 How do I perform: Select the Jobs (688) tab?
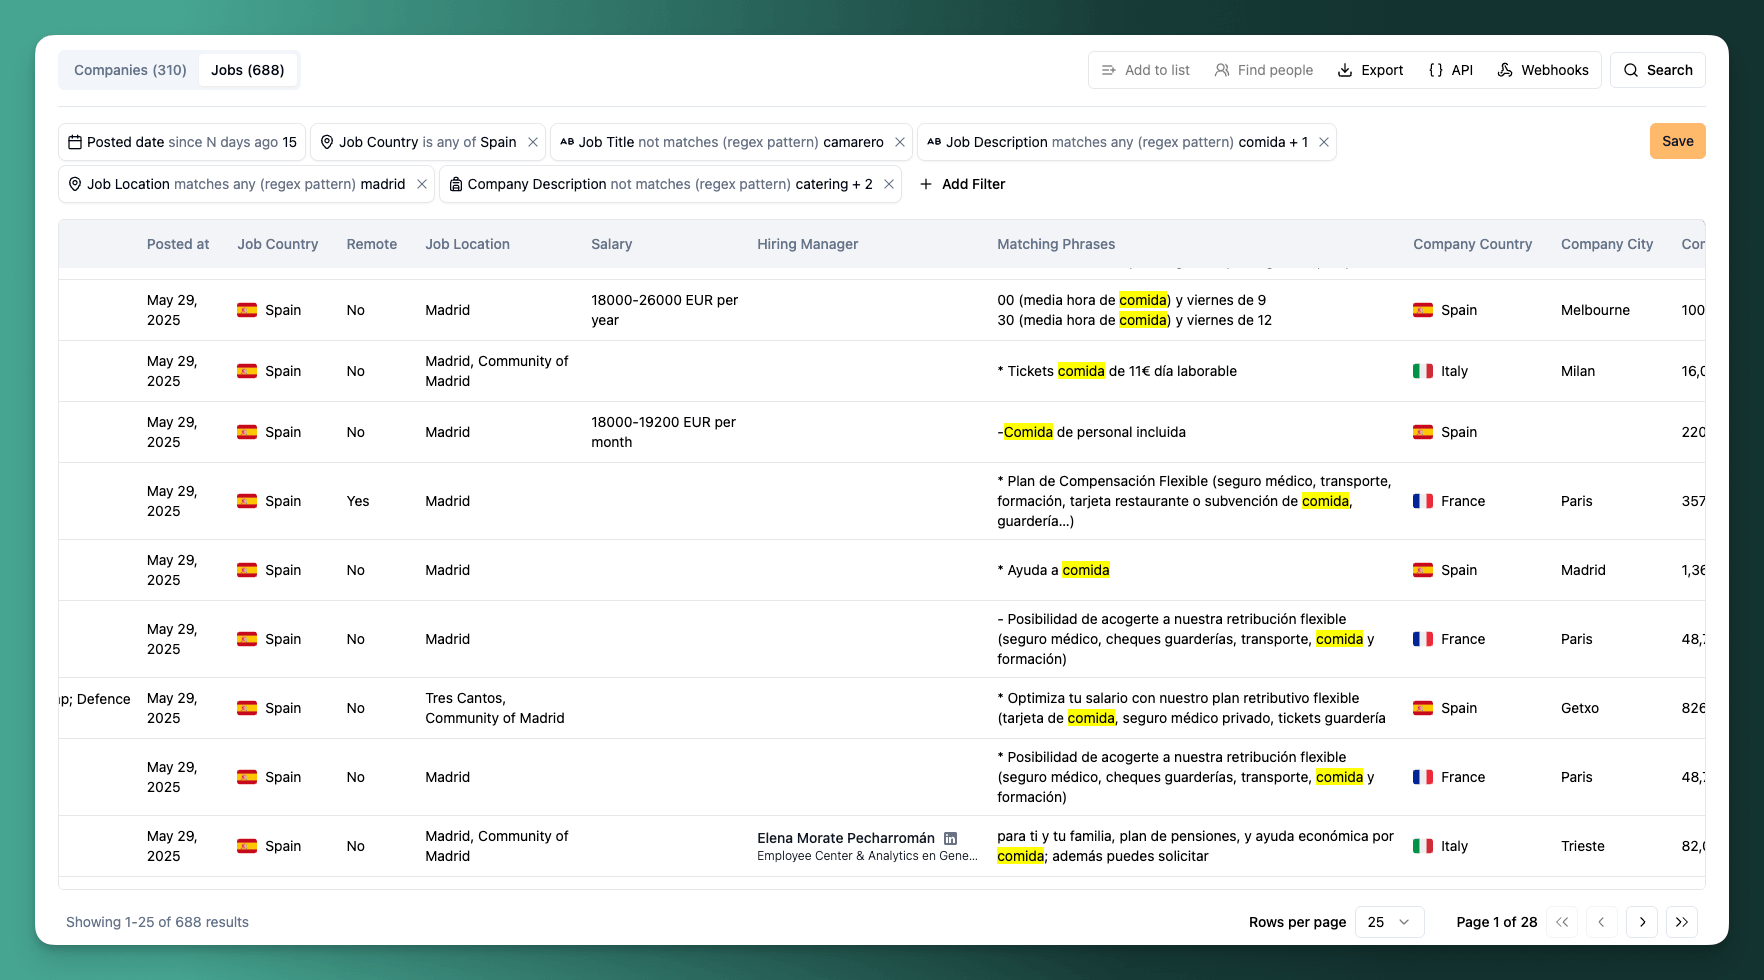[x=248, y=70]
